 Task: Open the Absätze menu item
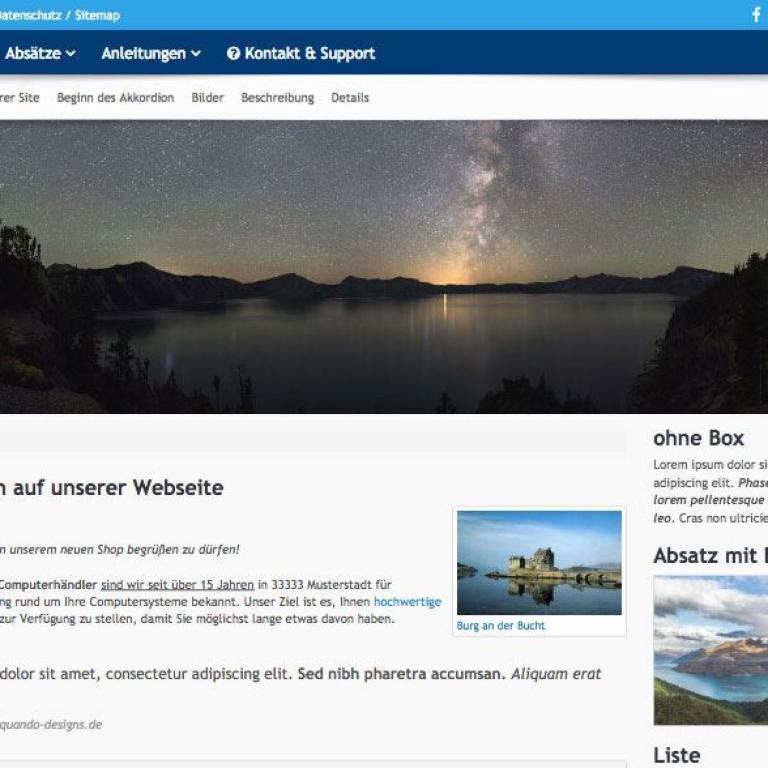click(x=33, y=53)
